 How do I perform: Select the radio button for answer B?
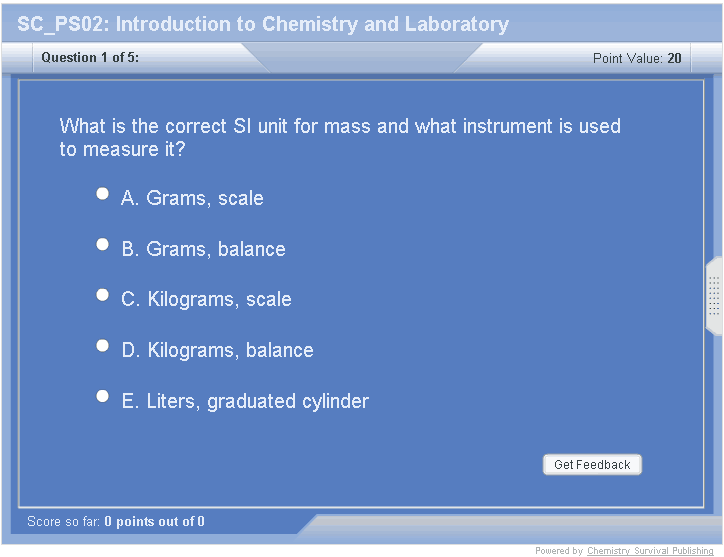(x=102, y=244)
